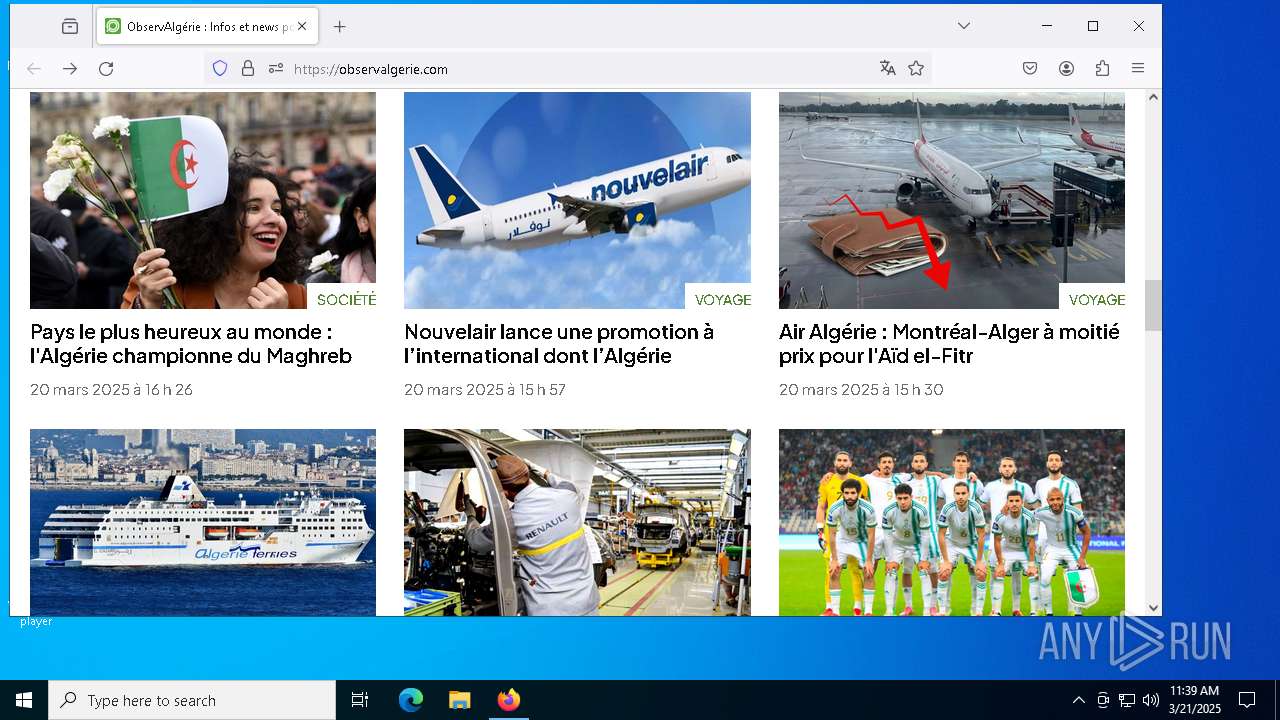The image size is (1280, 720).
Task: Open the Firefox application menu
Action: click(1138, 68)
